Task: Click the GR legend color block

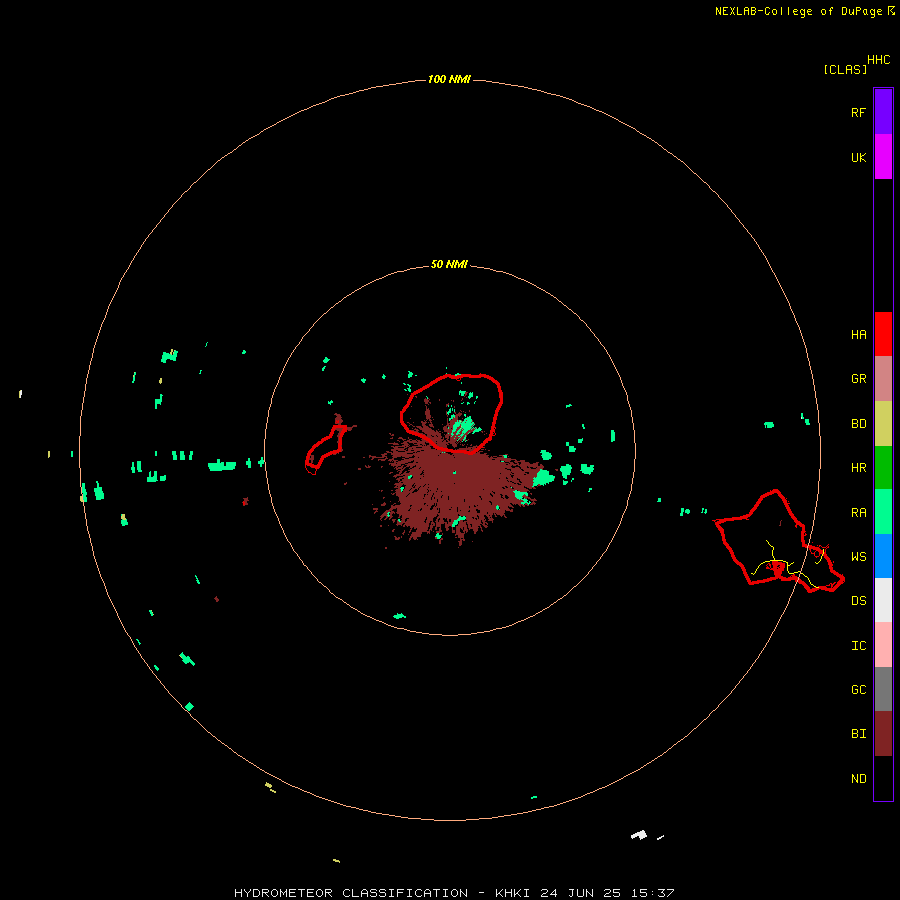Action: tap(883, 379)
